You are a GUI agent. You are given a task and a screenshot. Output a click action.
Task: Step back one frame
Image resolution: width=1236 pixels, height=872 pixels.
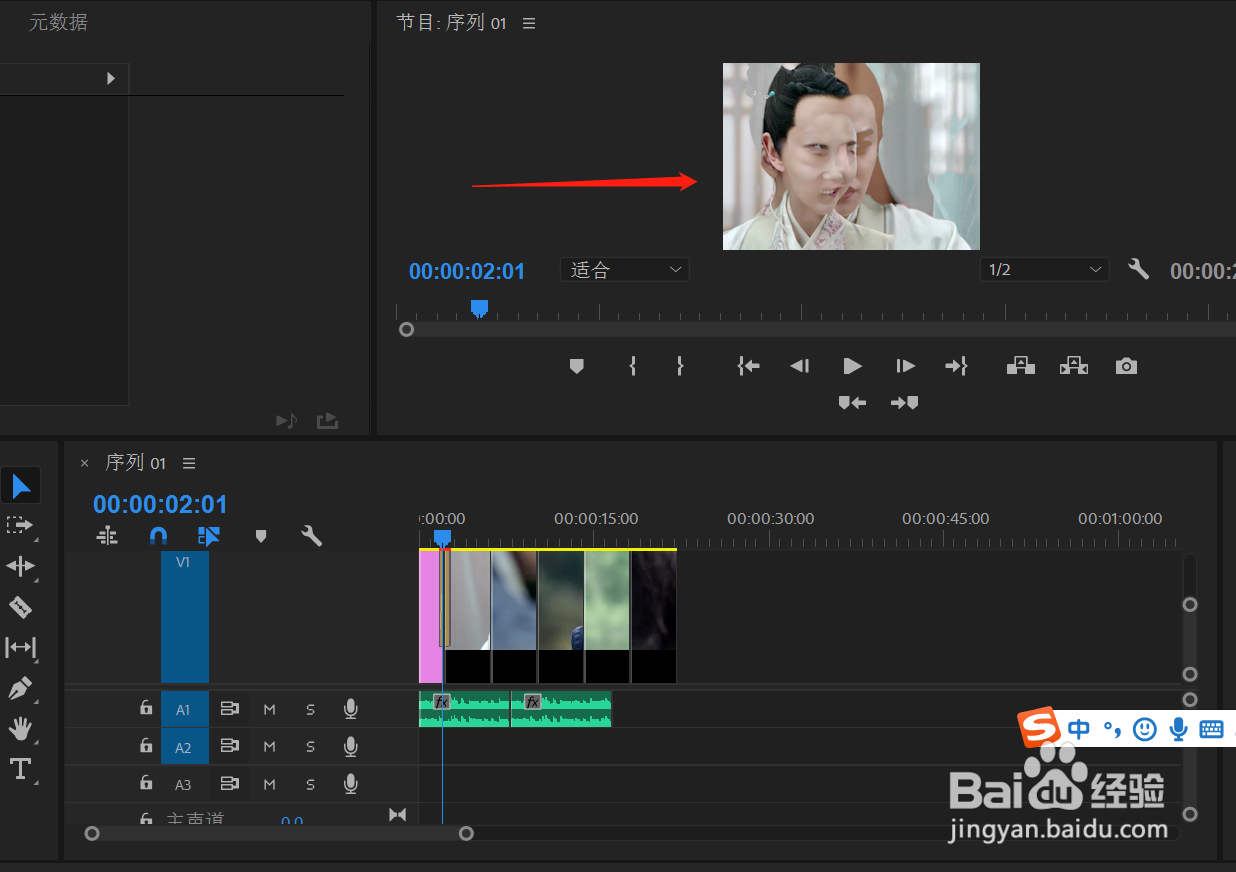coord(799,366)
